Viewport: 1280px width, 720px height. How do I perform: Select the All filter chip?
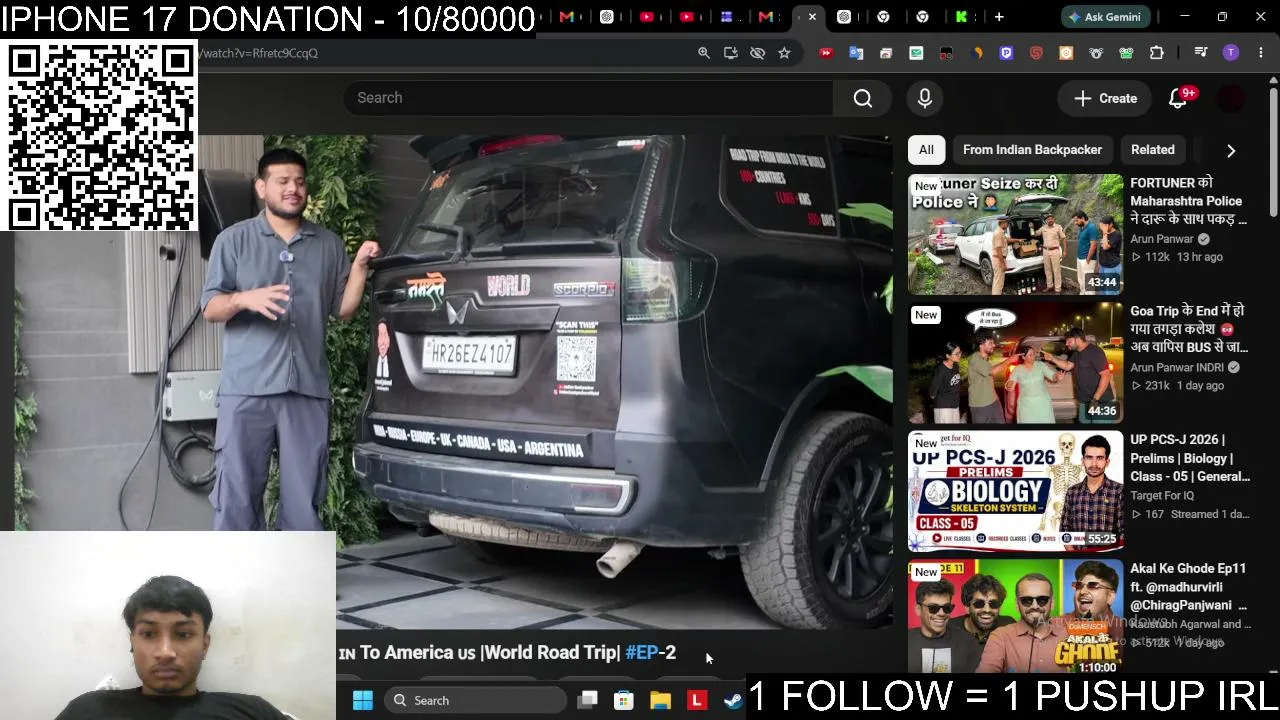click(926, 150)
